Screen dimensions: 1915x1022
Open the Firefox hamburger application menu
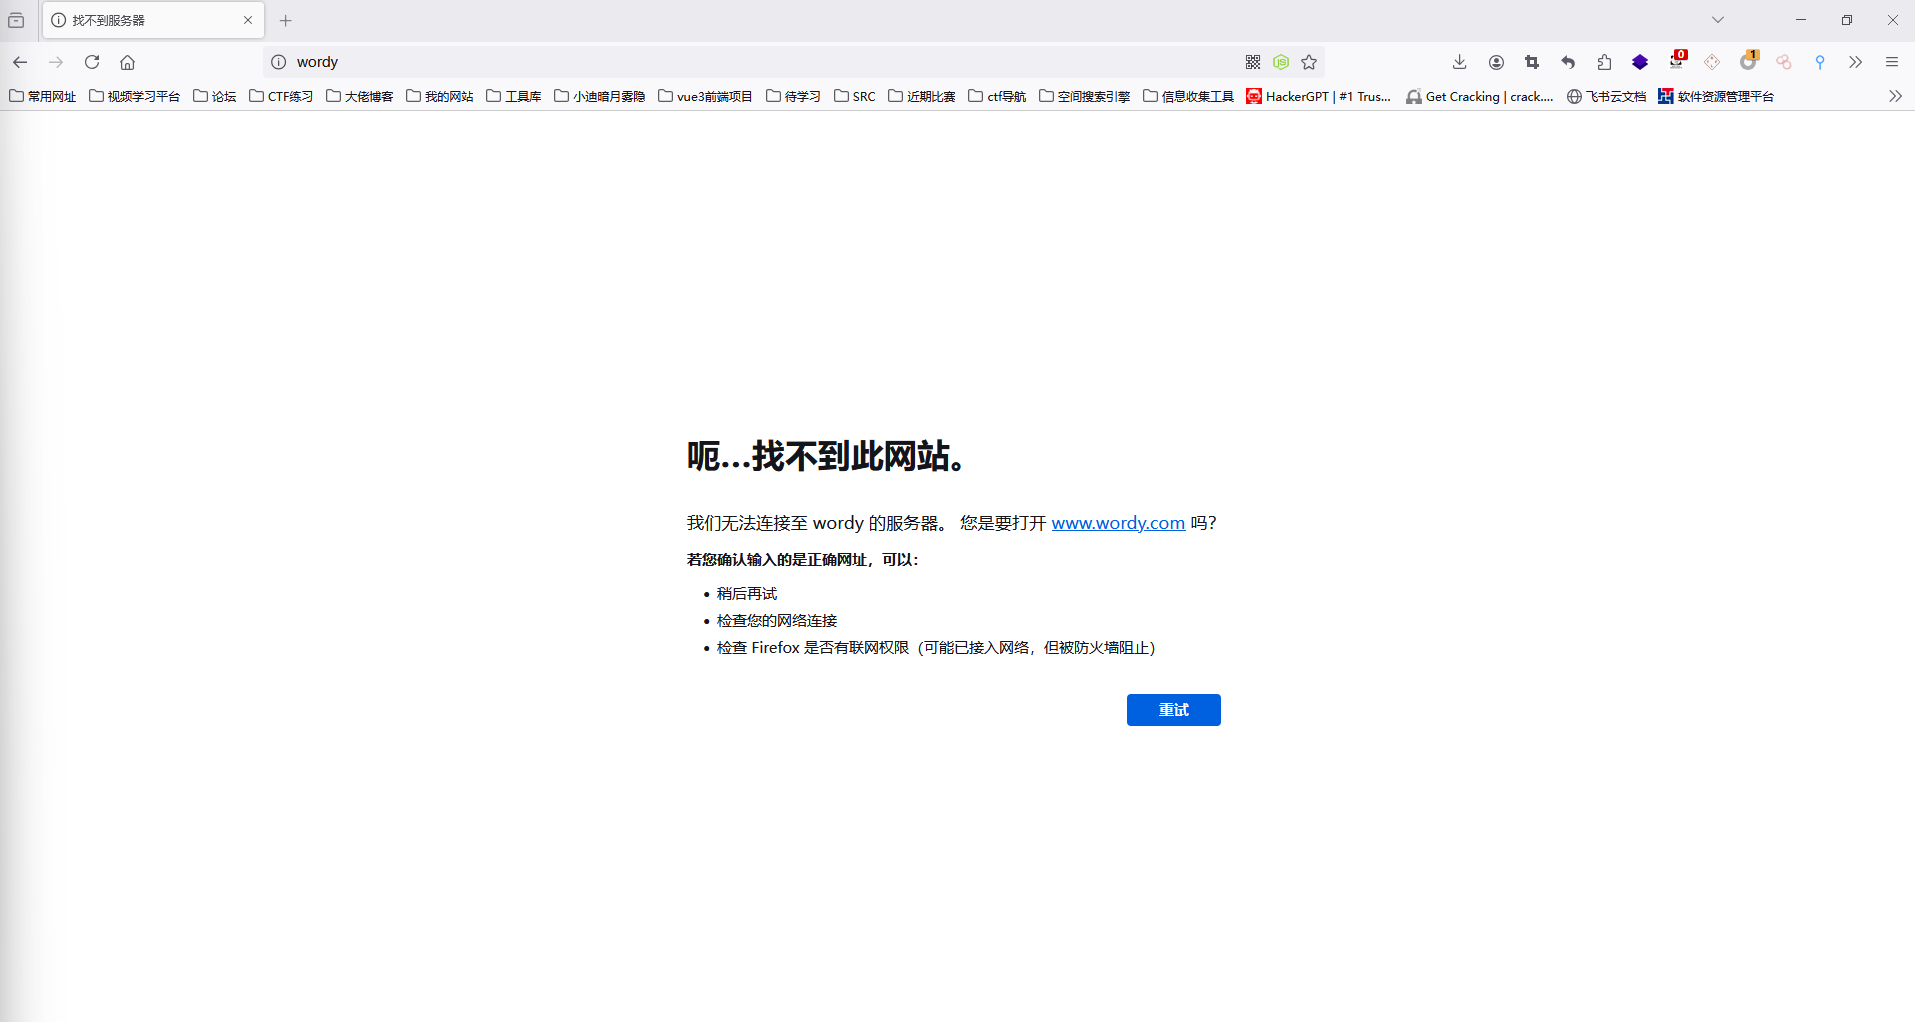click(1892, 62)
